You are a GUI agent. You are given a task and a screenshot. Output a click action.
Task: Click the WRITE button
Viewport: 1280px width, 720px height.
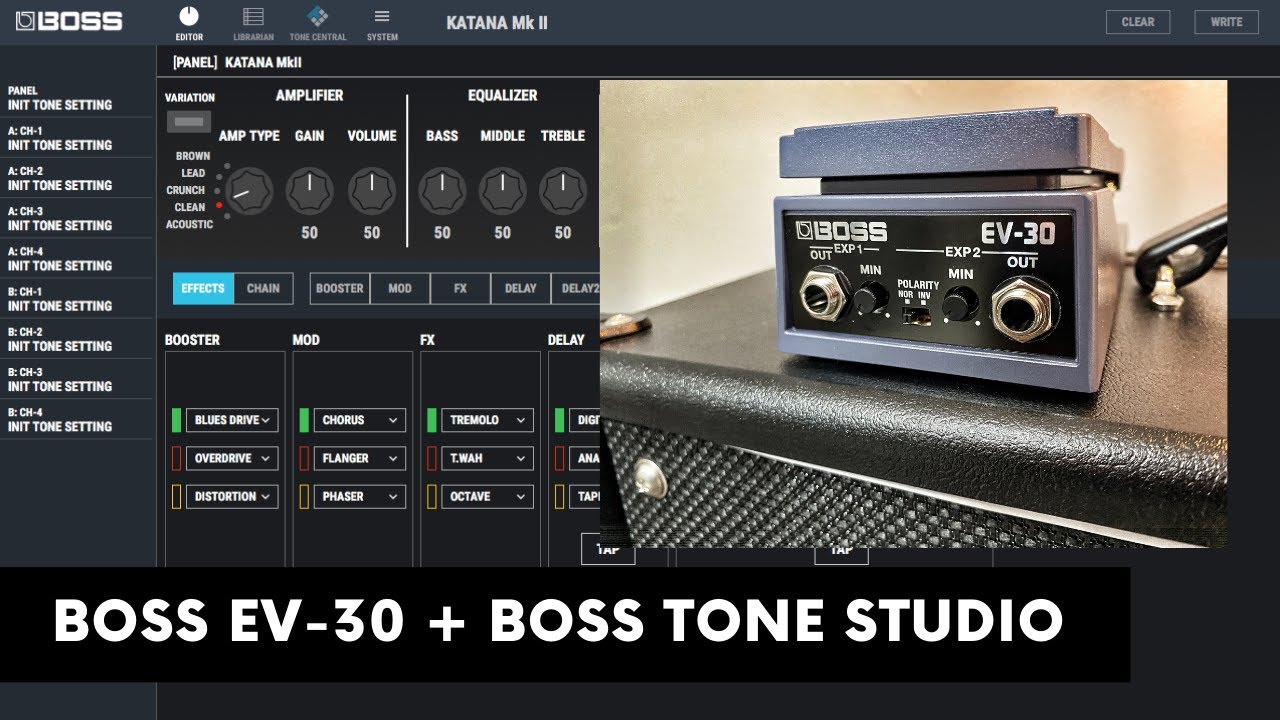pos(1227,21)
